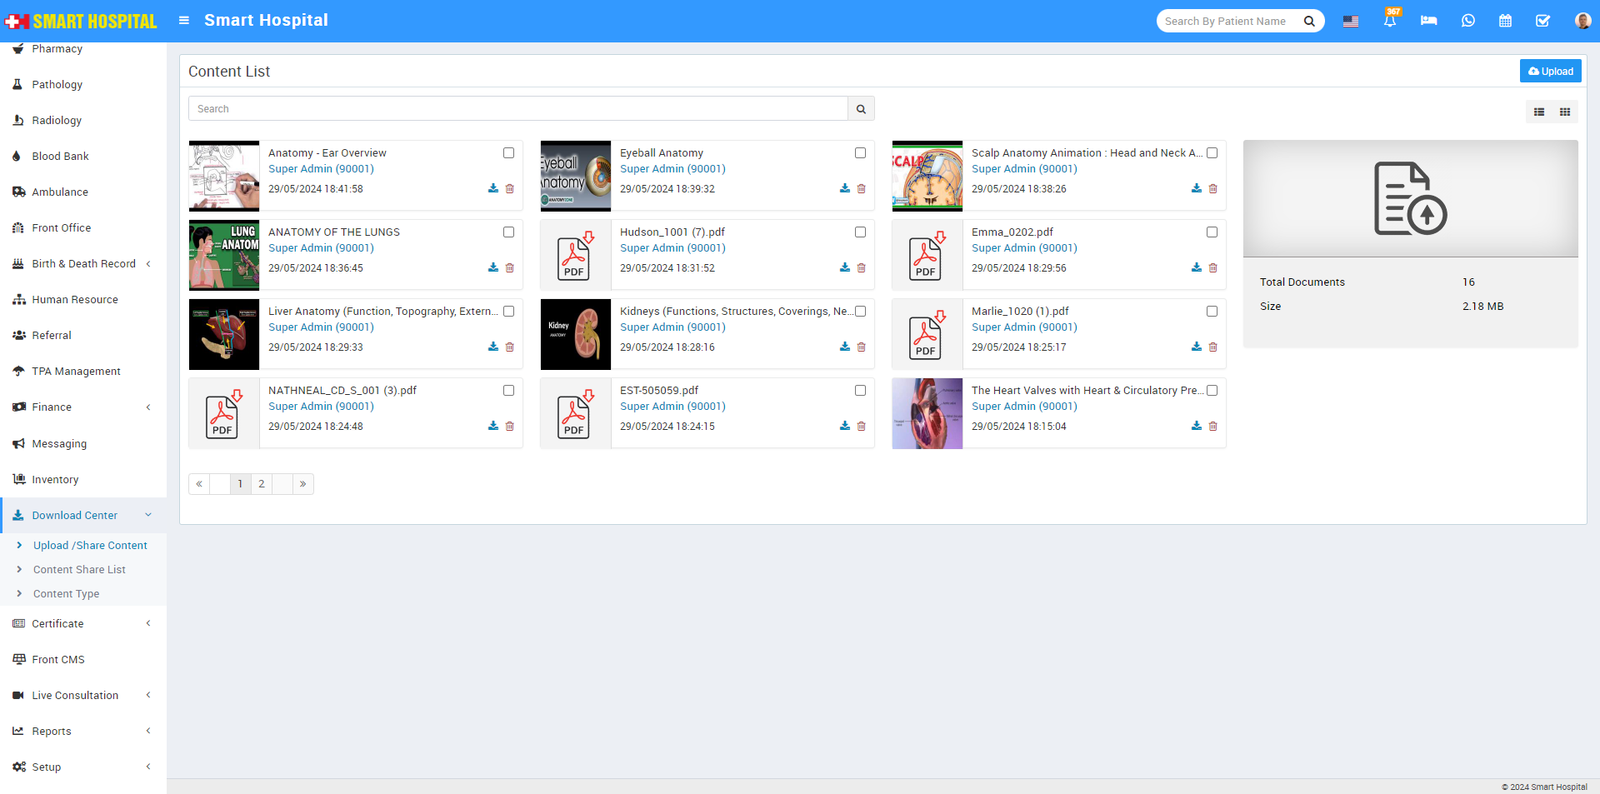Switch to grid view layout
The image size is (1600, 794).
(x=1565, y=112)
